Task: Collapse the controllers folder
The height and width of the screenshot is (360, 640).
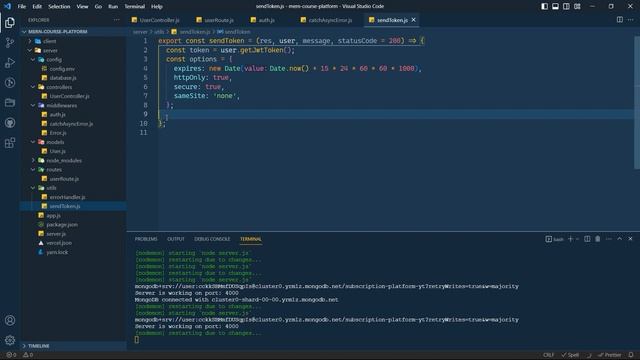Action: tap(73, 87)
